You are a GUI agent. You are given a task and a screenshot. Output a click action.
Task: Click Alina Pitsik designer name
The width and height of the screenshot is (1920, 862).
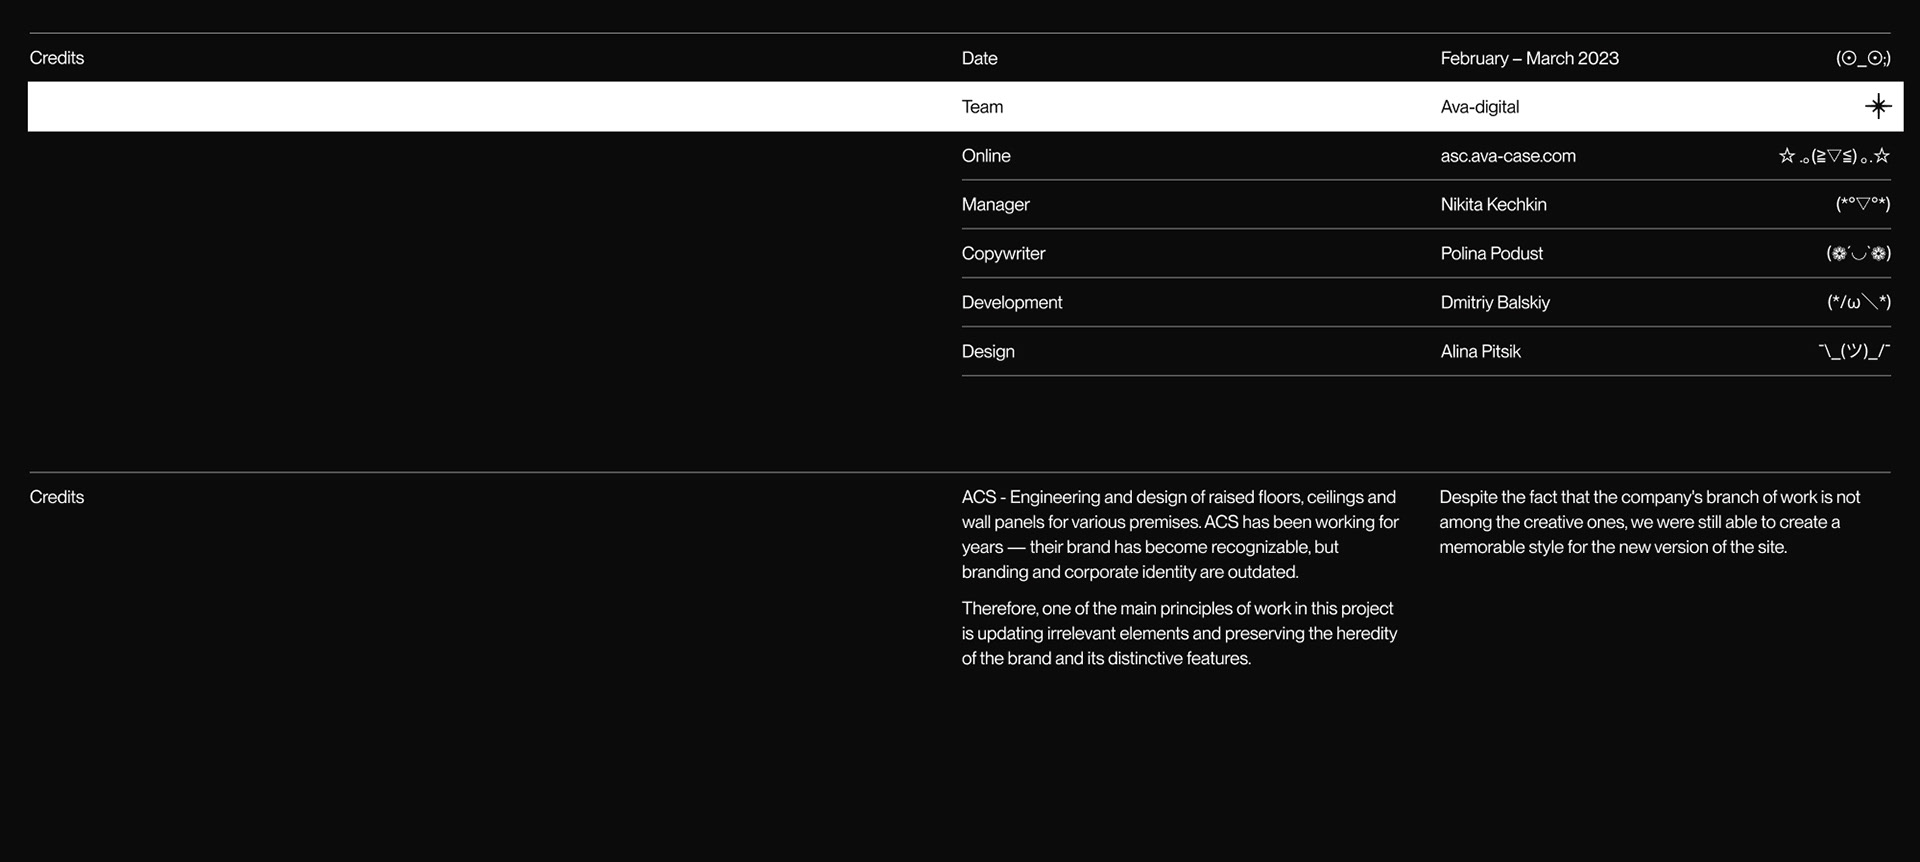tap(1480, 351)
